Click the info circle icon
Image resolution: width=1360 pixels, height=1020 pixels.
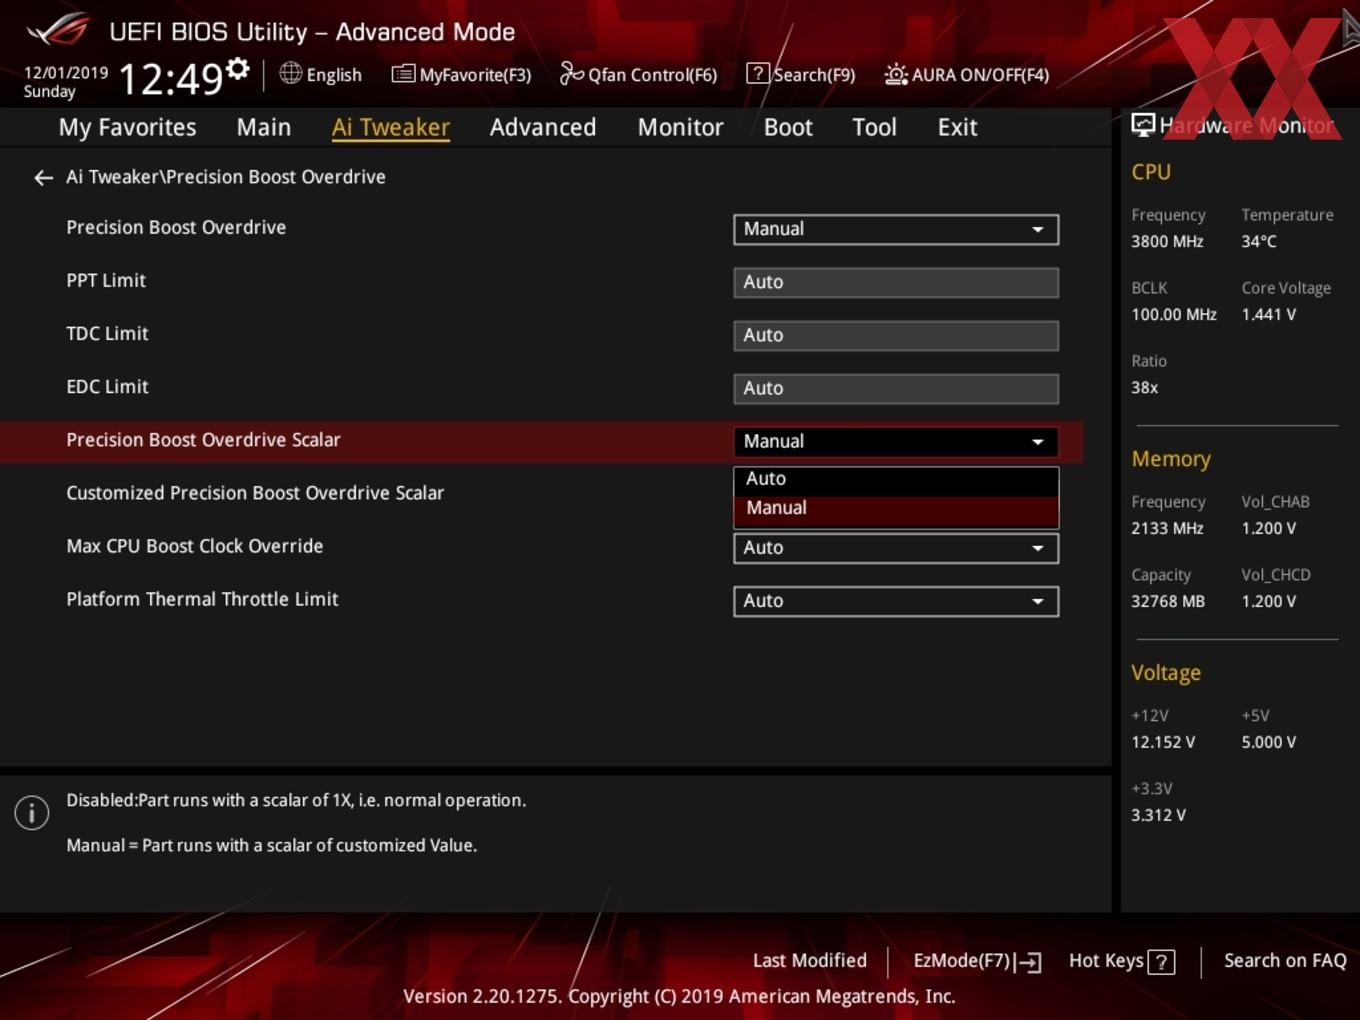coord(32,813)
